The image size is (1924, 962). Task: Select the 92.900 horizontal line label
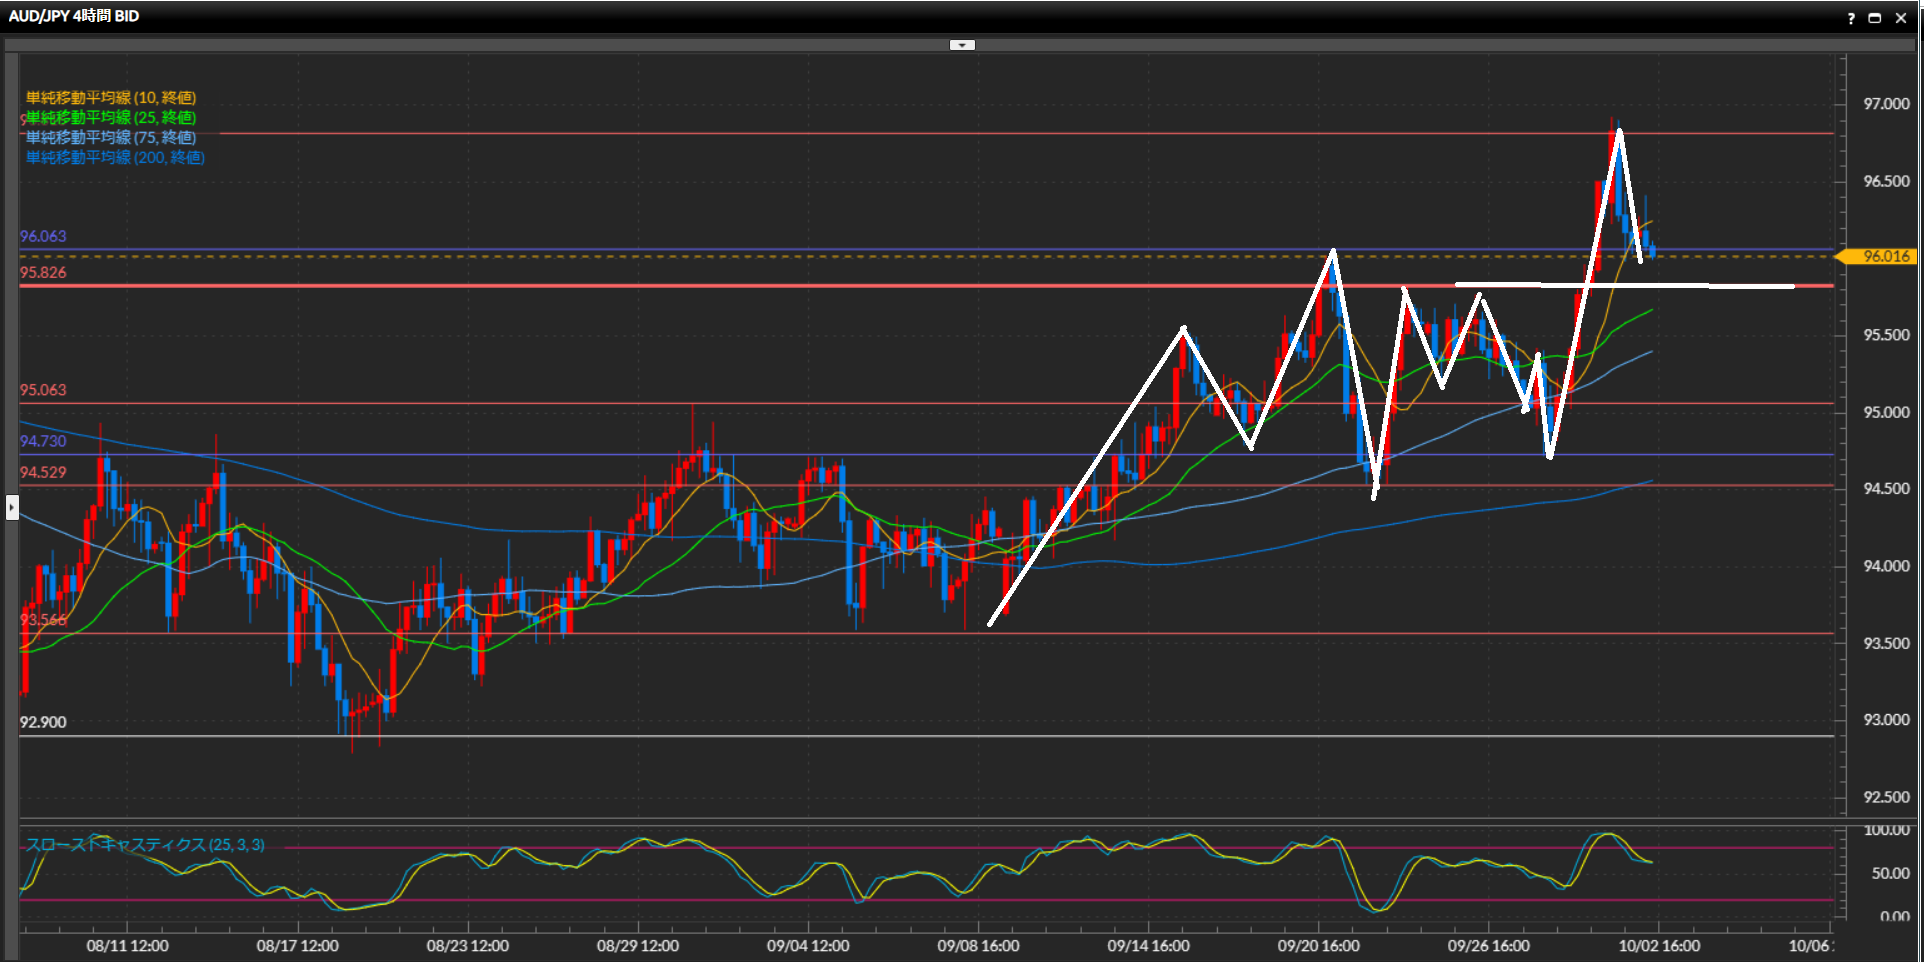[43, 722]
